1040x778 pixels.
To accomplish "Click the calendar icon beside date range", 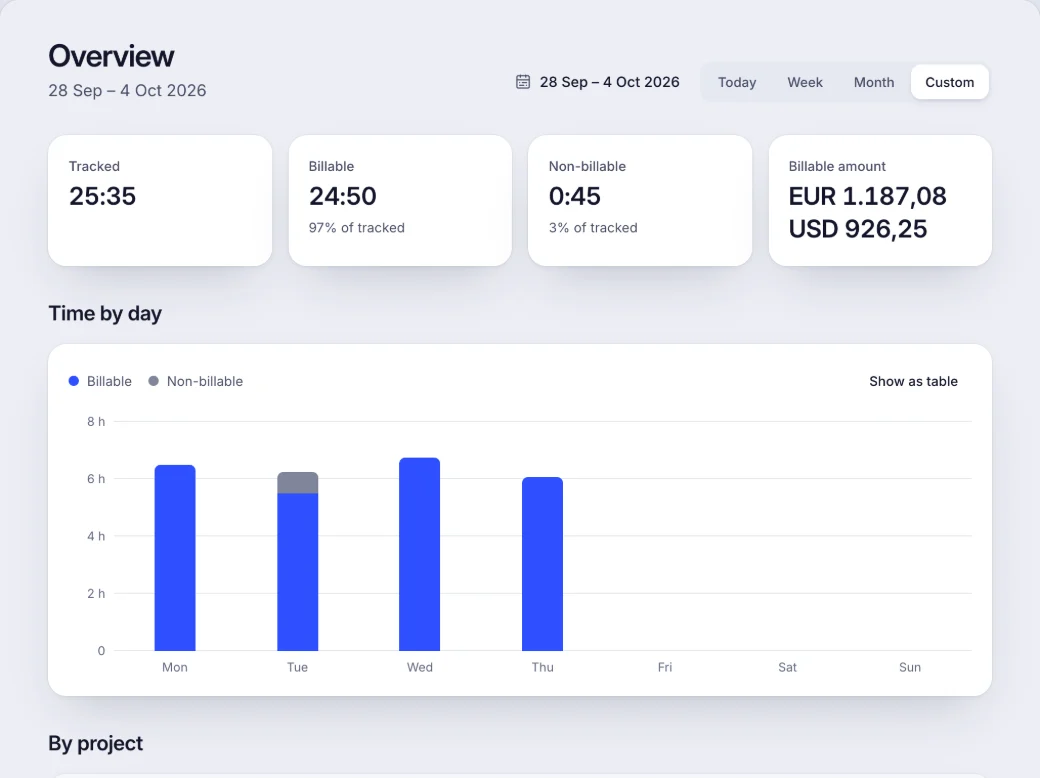I will point(523,82).
